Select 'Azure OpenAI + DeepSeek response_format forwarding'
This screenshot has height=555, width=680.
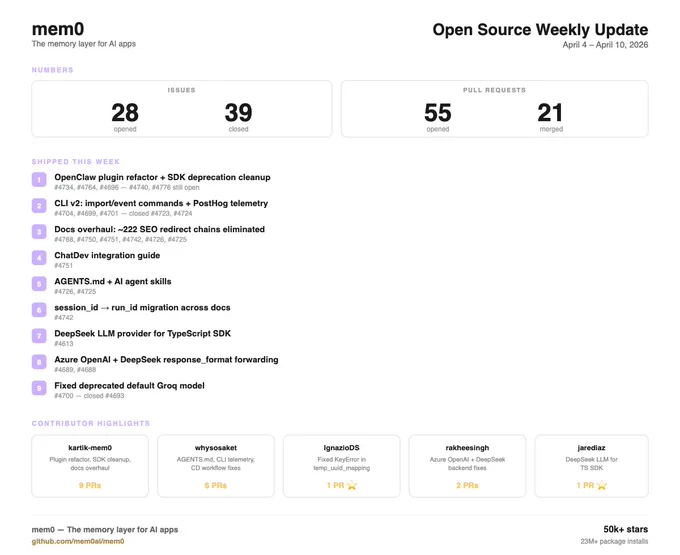pyautogui.click(x=166, y=359)
